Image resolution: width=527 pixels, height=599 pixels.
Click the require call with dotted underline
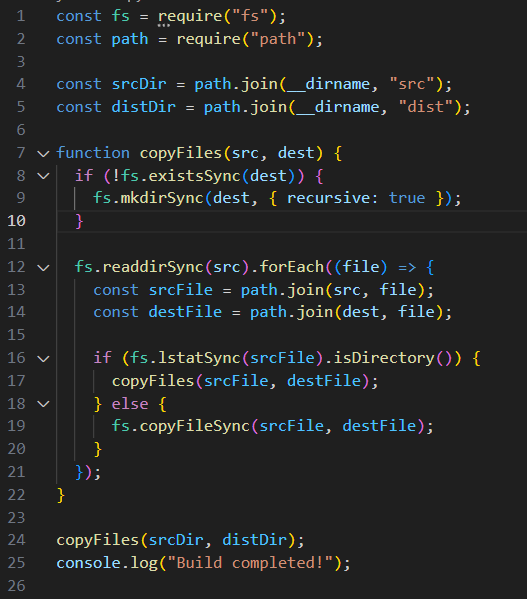click(190, 17)
